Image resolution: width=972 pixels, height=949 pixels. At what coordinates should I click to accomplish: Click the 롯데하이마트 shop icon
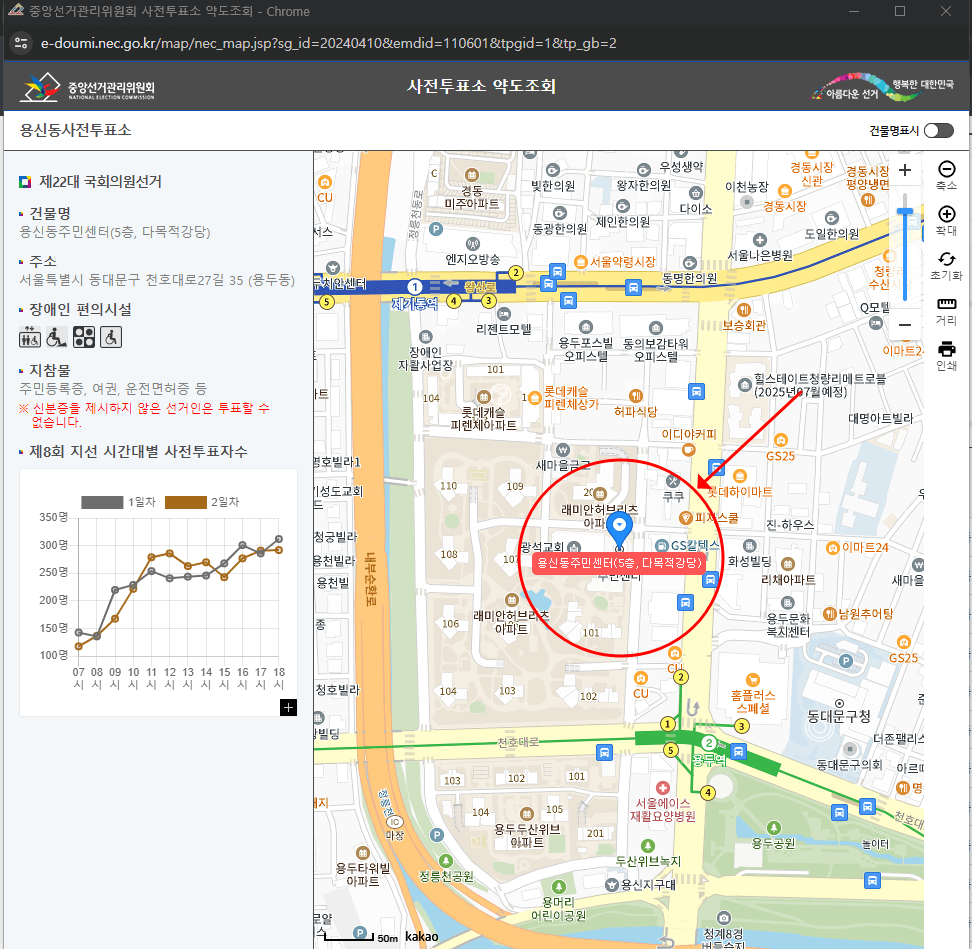pyautogui.click(x=740, y=476)
